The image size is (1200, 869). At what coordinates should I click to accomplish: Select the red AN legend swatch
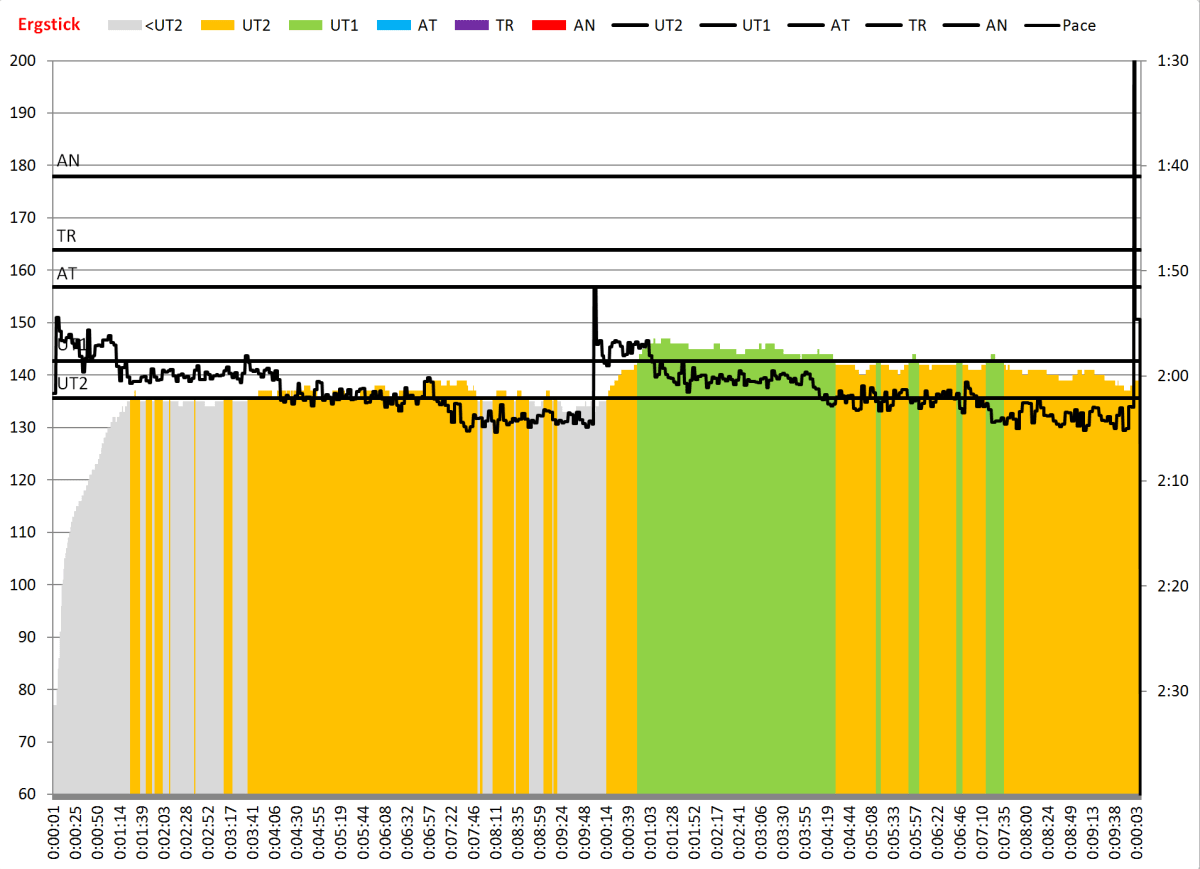click(549, 25)
